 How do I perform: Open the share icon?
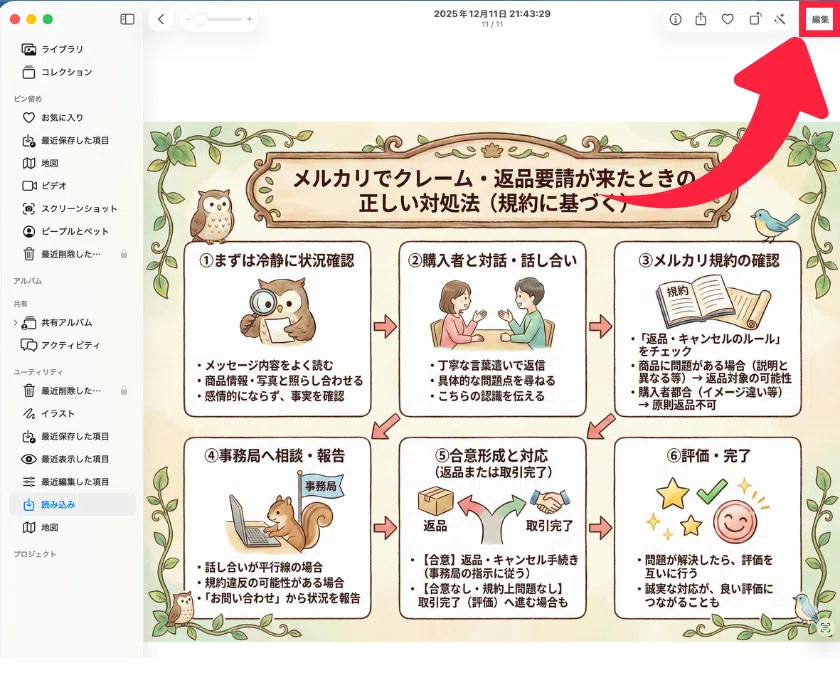(x=701, y=19)
